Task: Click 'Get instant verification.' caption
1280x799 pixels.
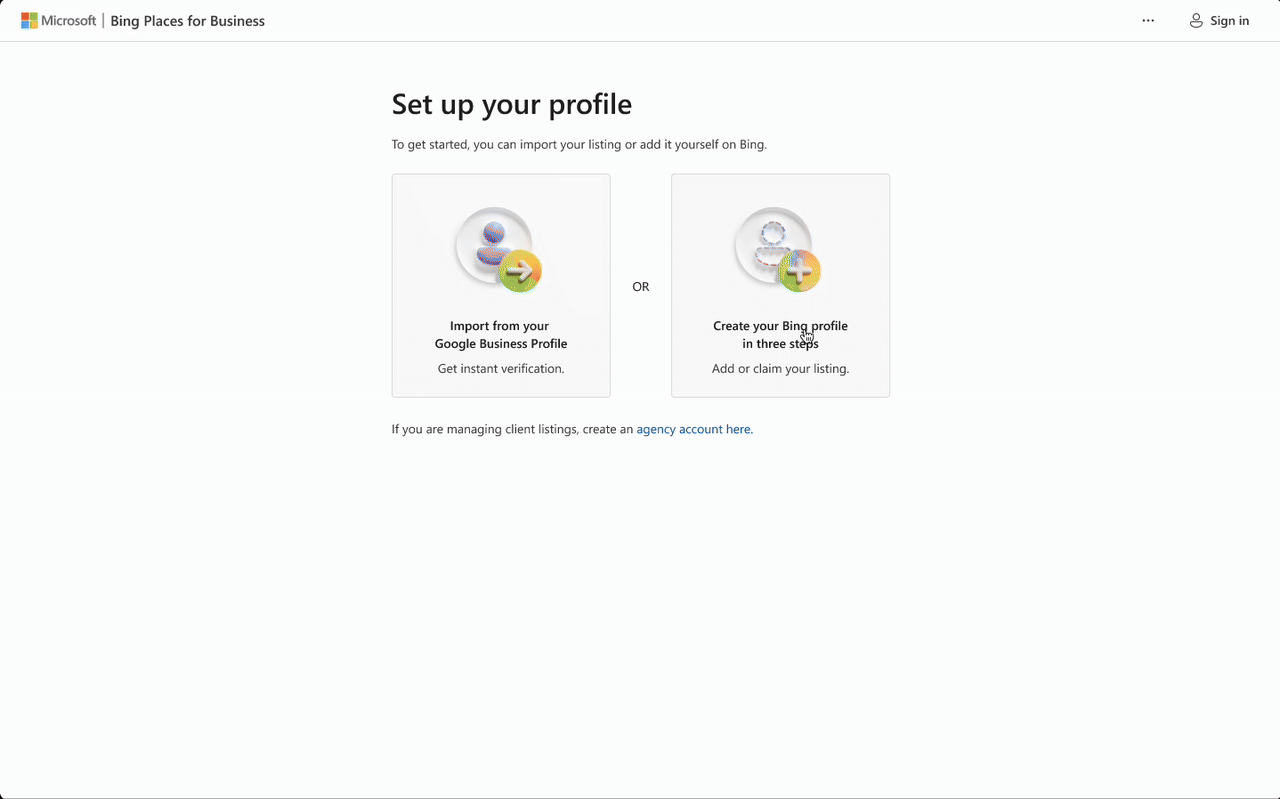Action: (500, 369)
